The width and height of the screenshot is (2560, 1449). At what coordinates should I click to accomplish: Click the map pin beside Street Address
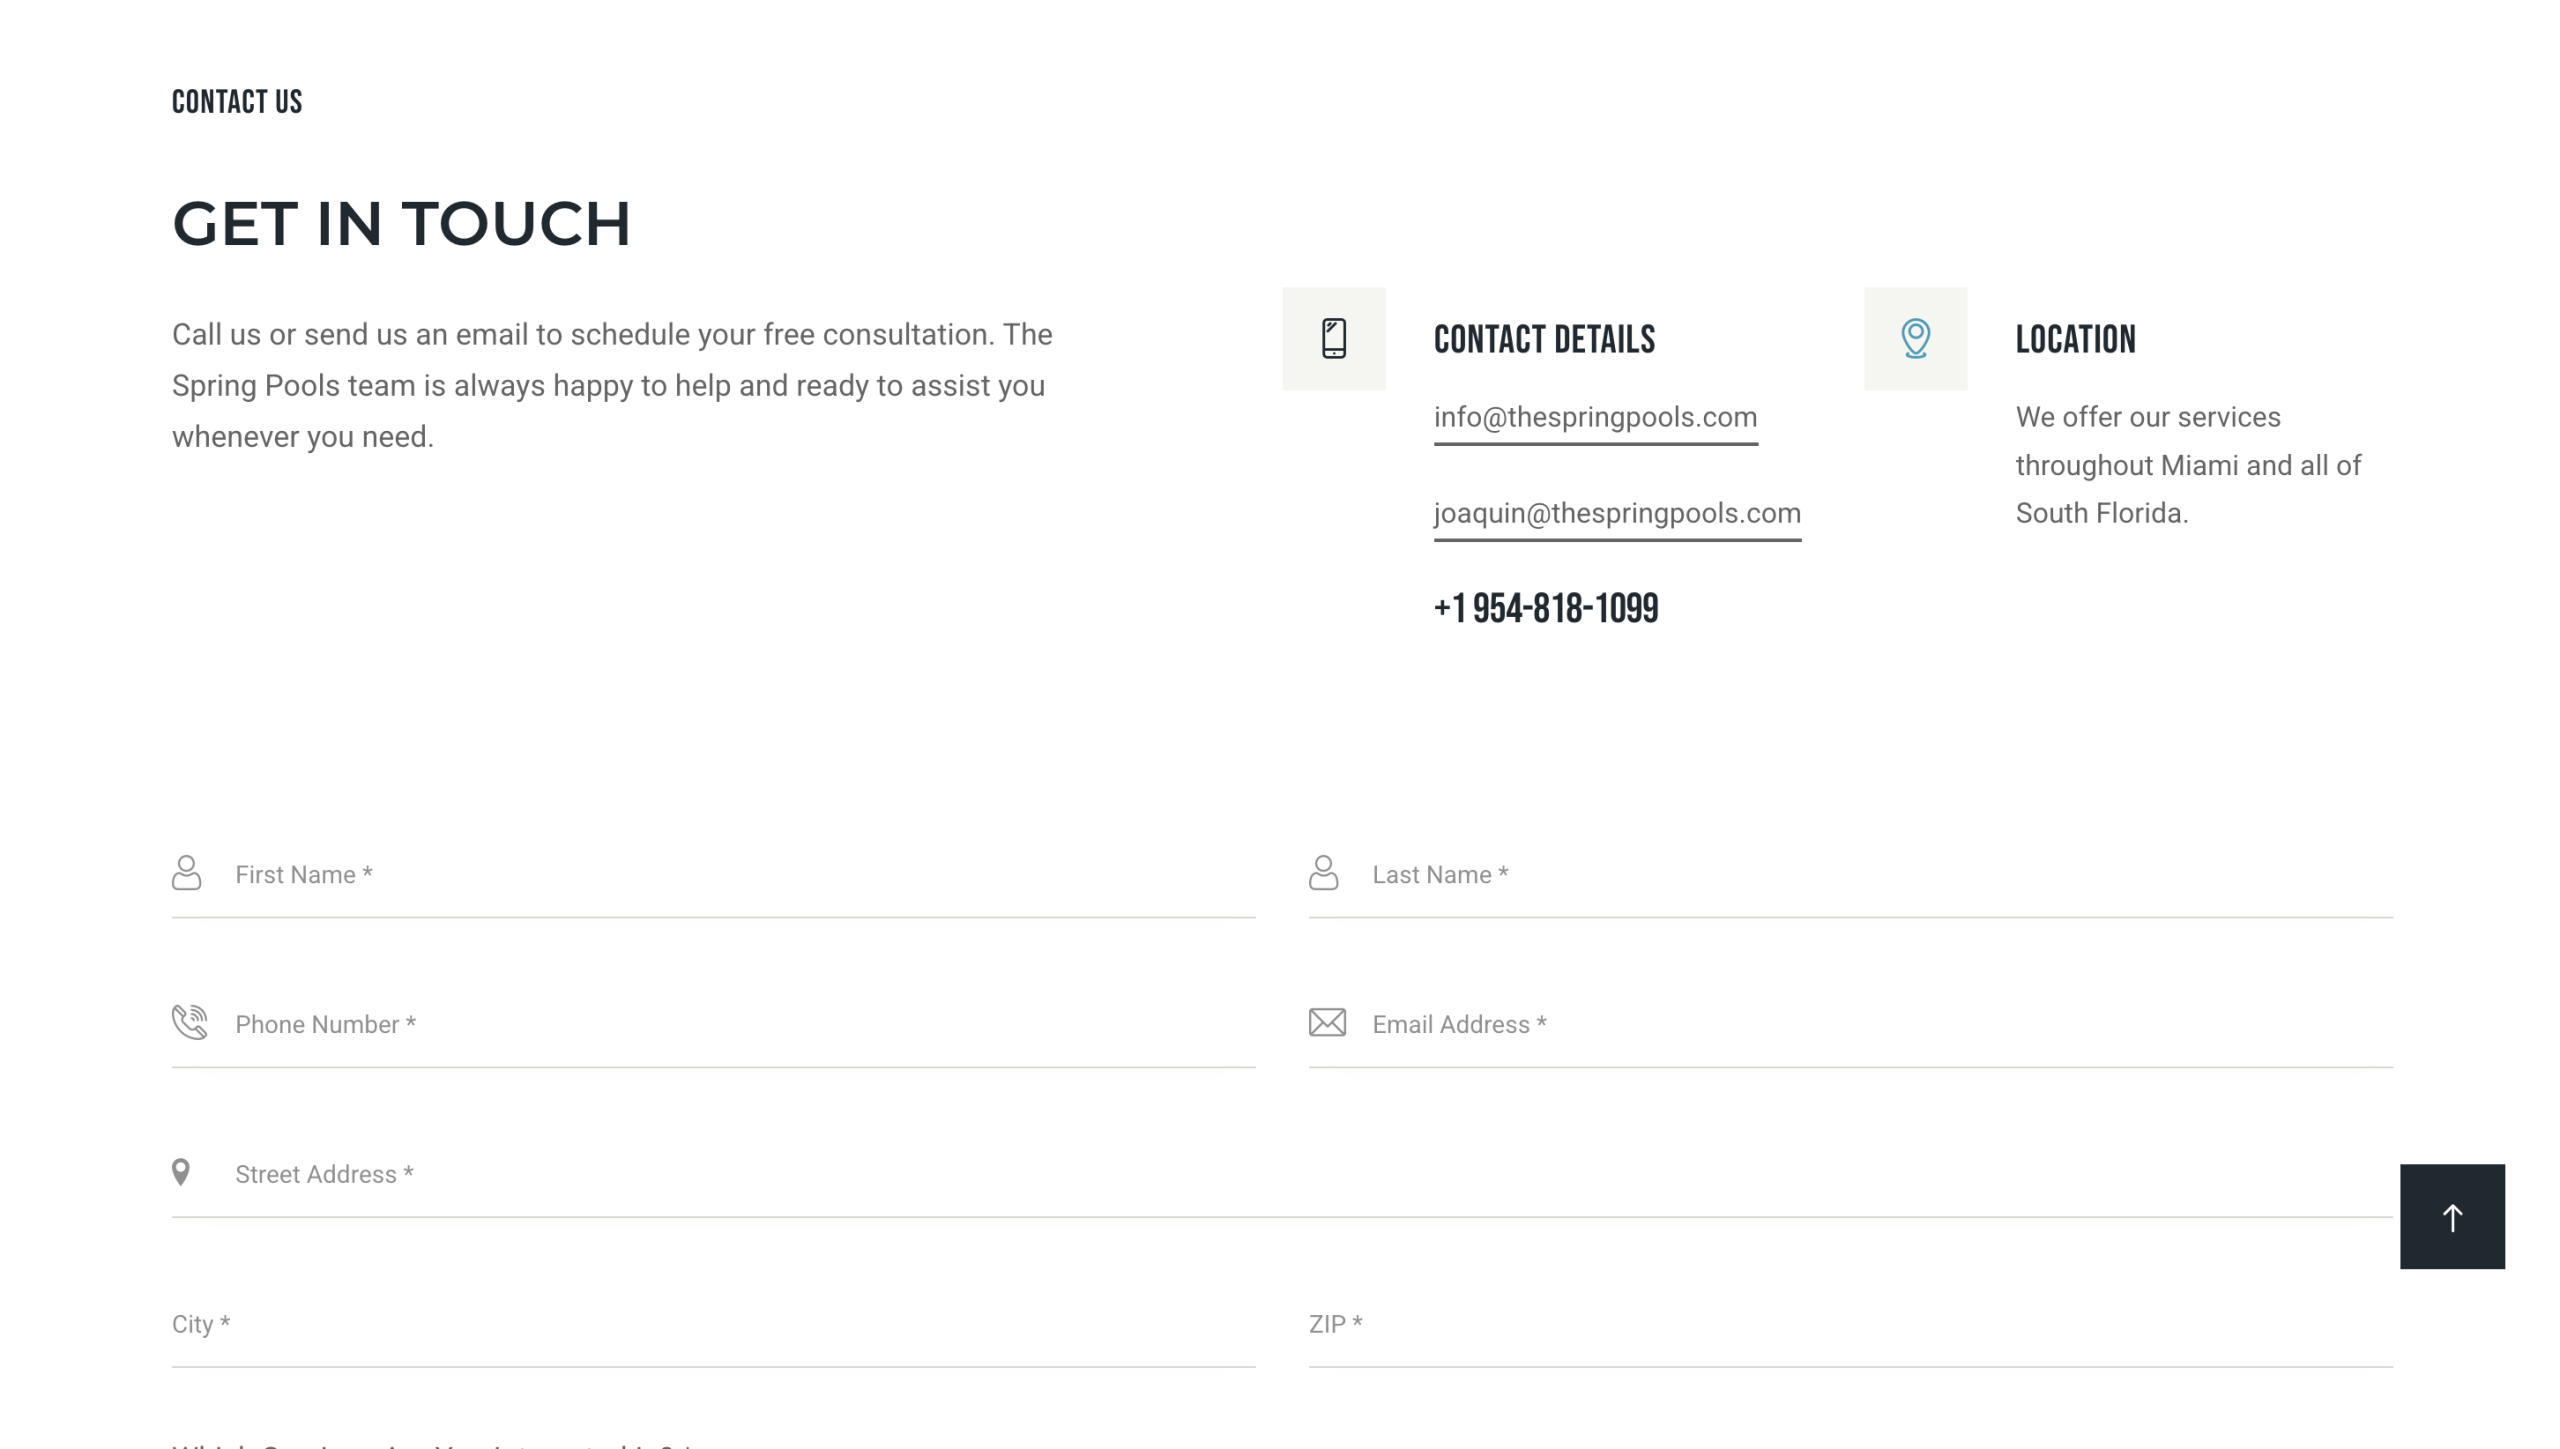point(181,1172)
